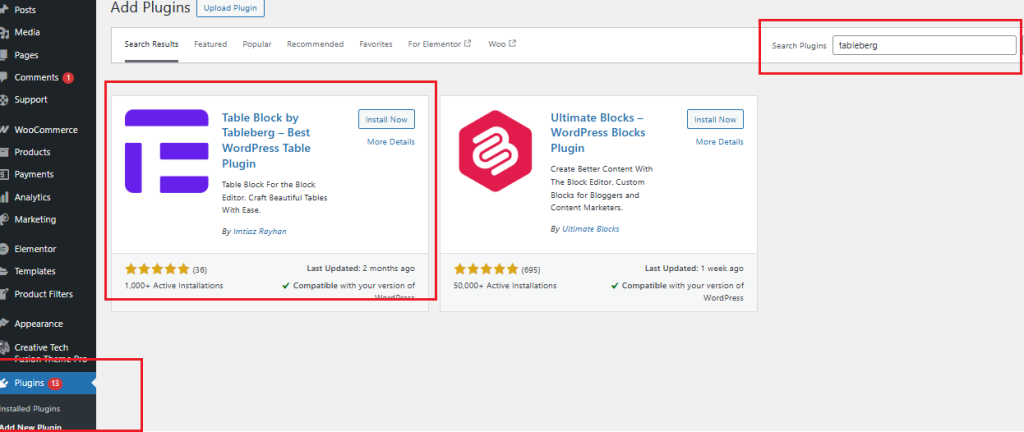Open the Table Block by Tableberg title link
The image size is (1024, 432).
[x=266, y=140]
